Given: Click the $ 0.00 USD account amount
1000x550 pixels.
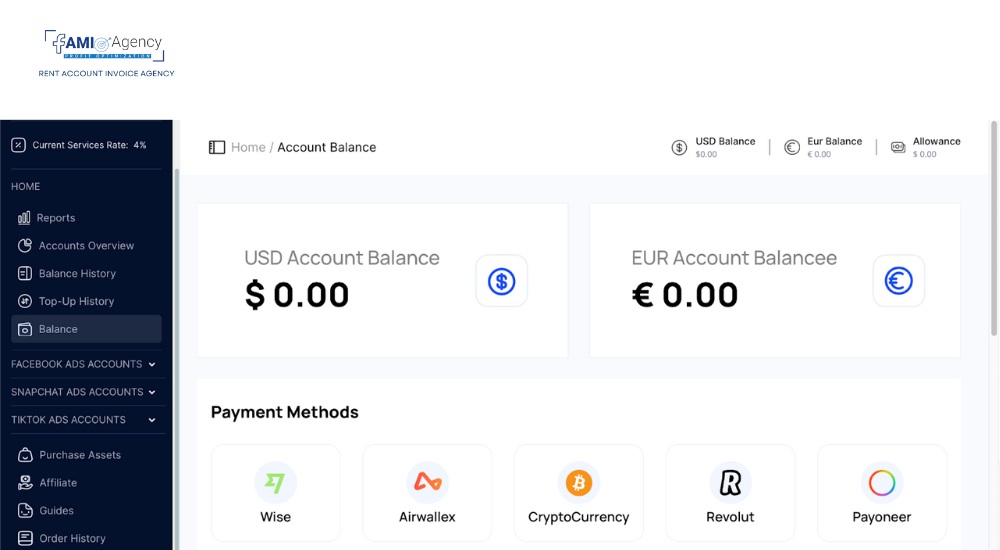Looking at the screenshot, I should click(x=297, y=295).
